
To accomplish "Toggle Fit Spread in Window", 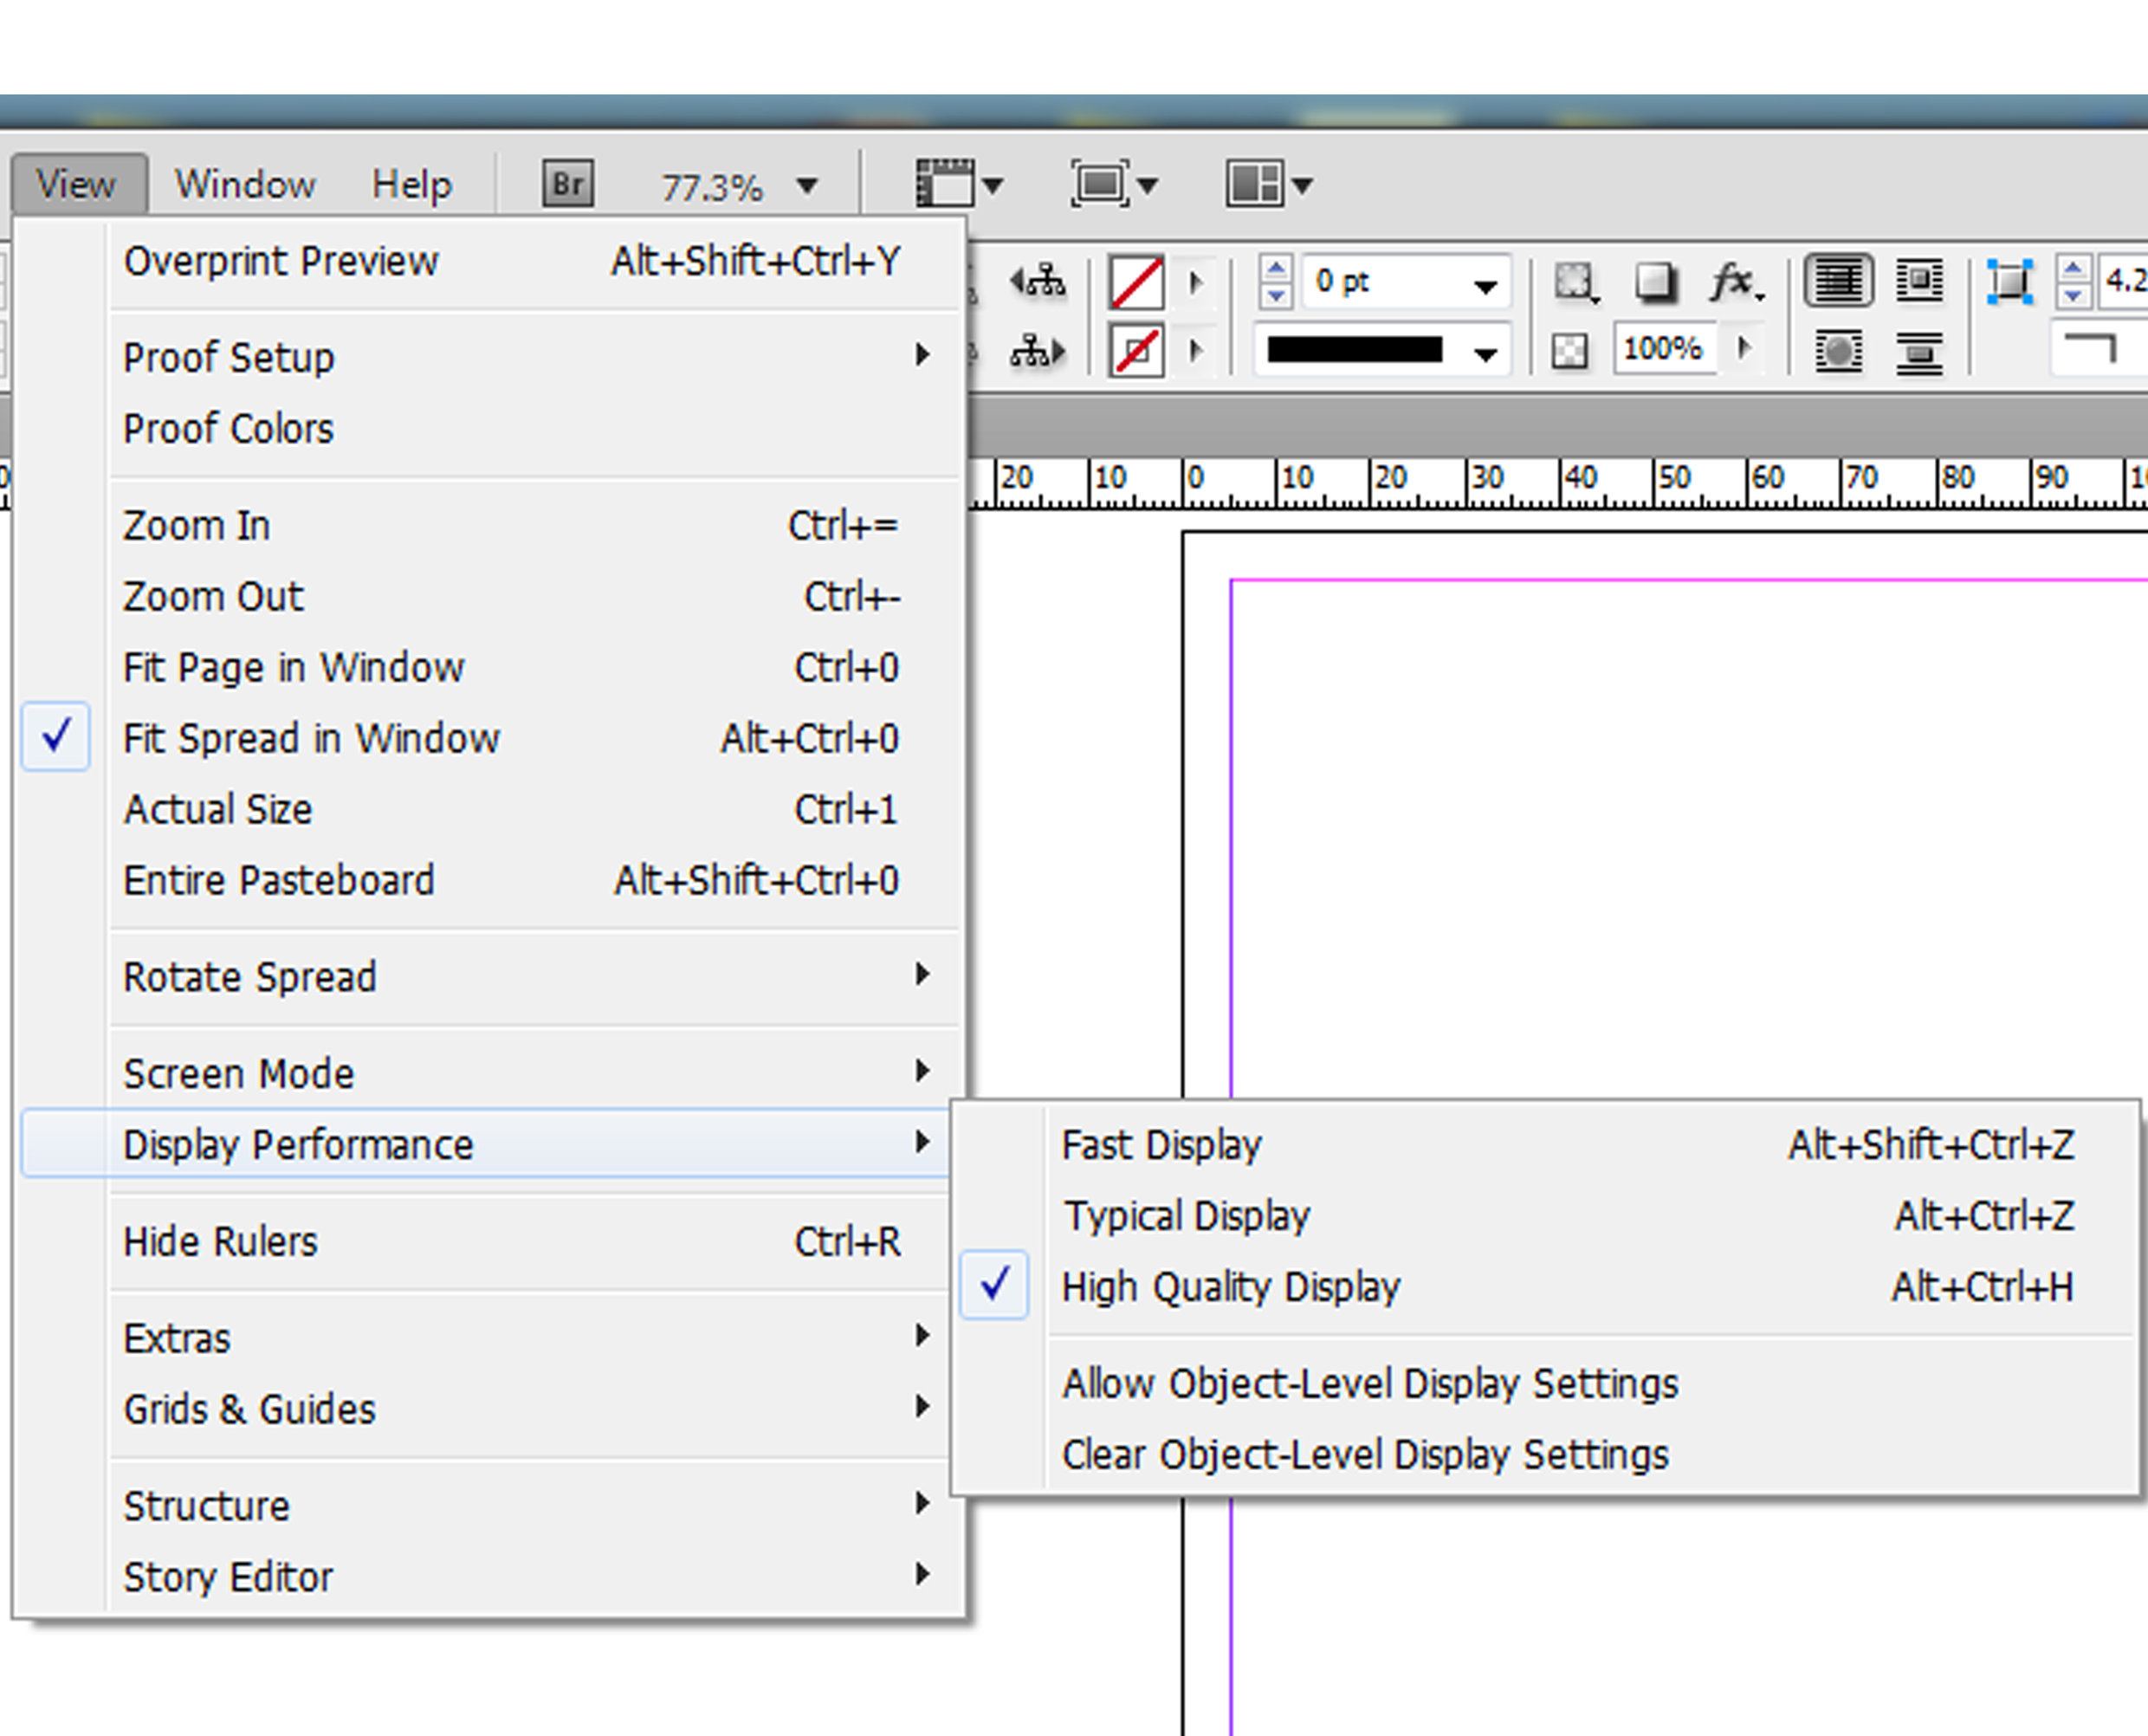I will coord(311,739).
